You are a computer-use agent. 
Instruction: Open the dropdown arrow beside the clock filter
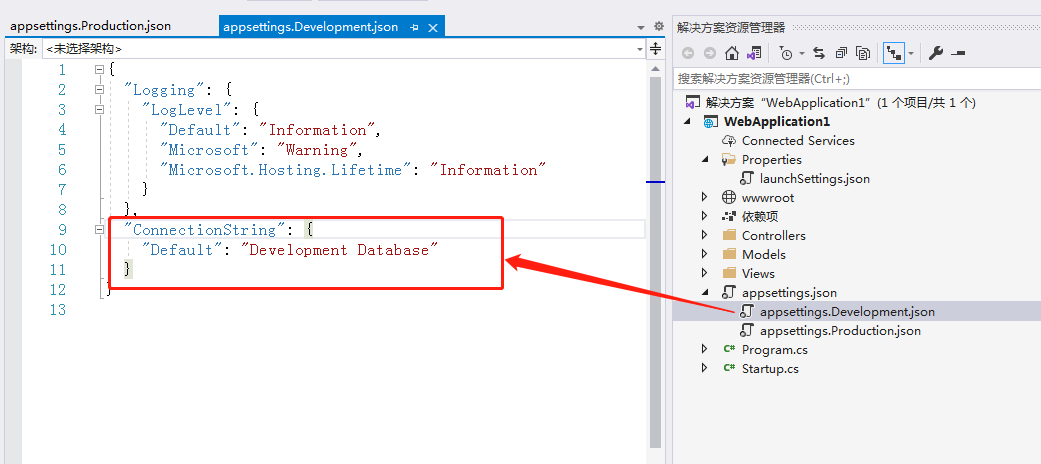coord(802,54)
